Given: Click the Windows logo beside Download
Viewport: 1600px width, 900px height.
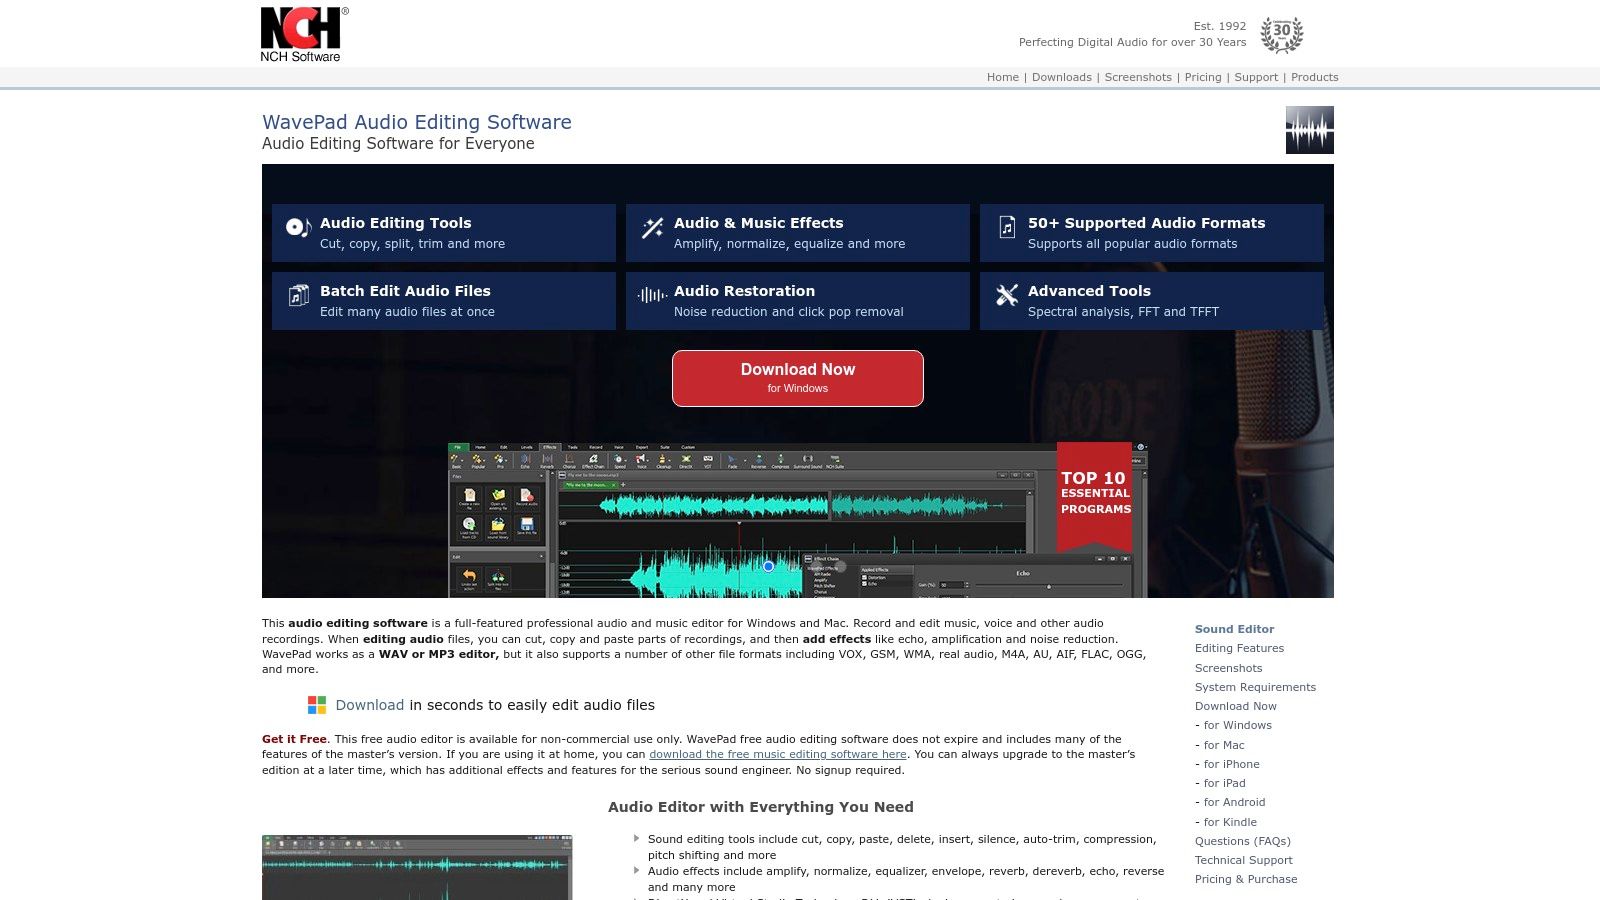Looking at the screenshot, I should 317,705.
